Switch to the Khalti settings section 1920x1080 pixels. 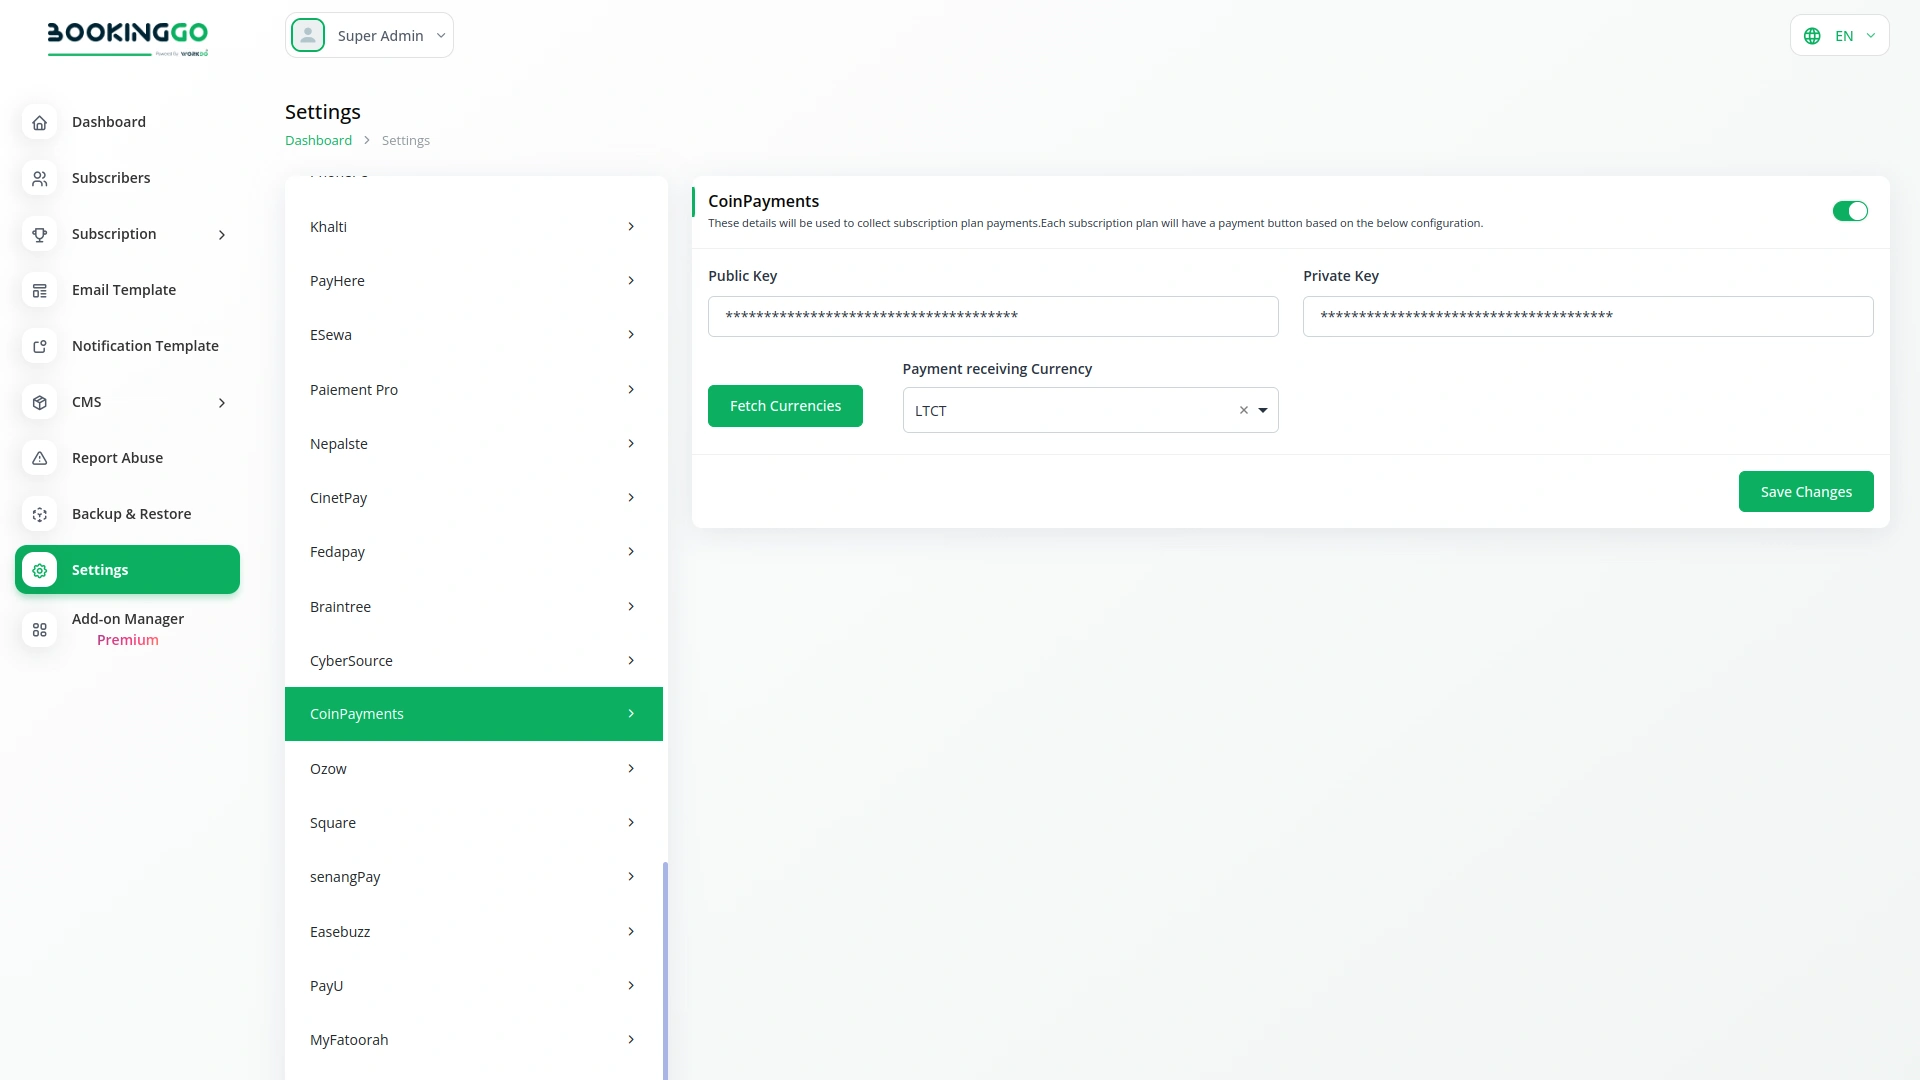point(473,226)
